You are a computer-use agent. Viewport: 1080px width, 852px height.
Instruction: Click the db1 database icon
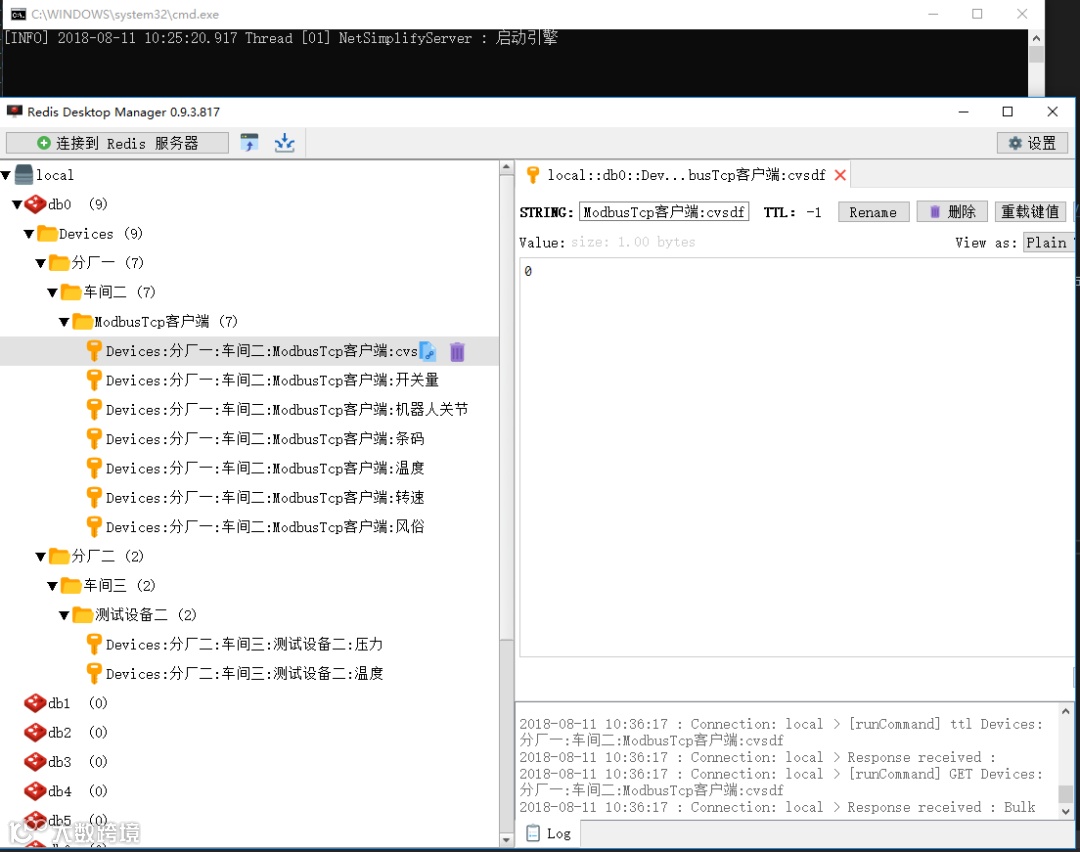[x=35, y=703]
